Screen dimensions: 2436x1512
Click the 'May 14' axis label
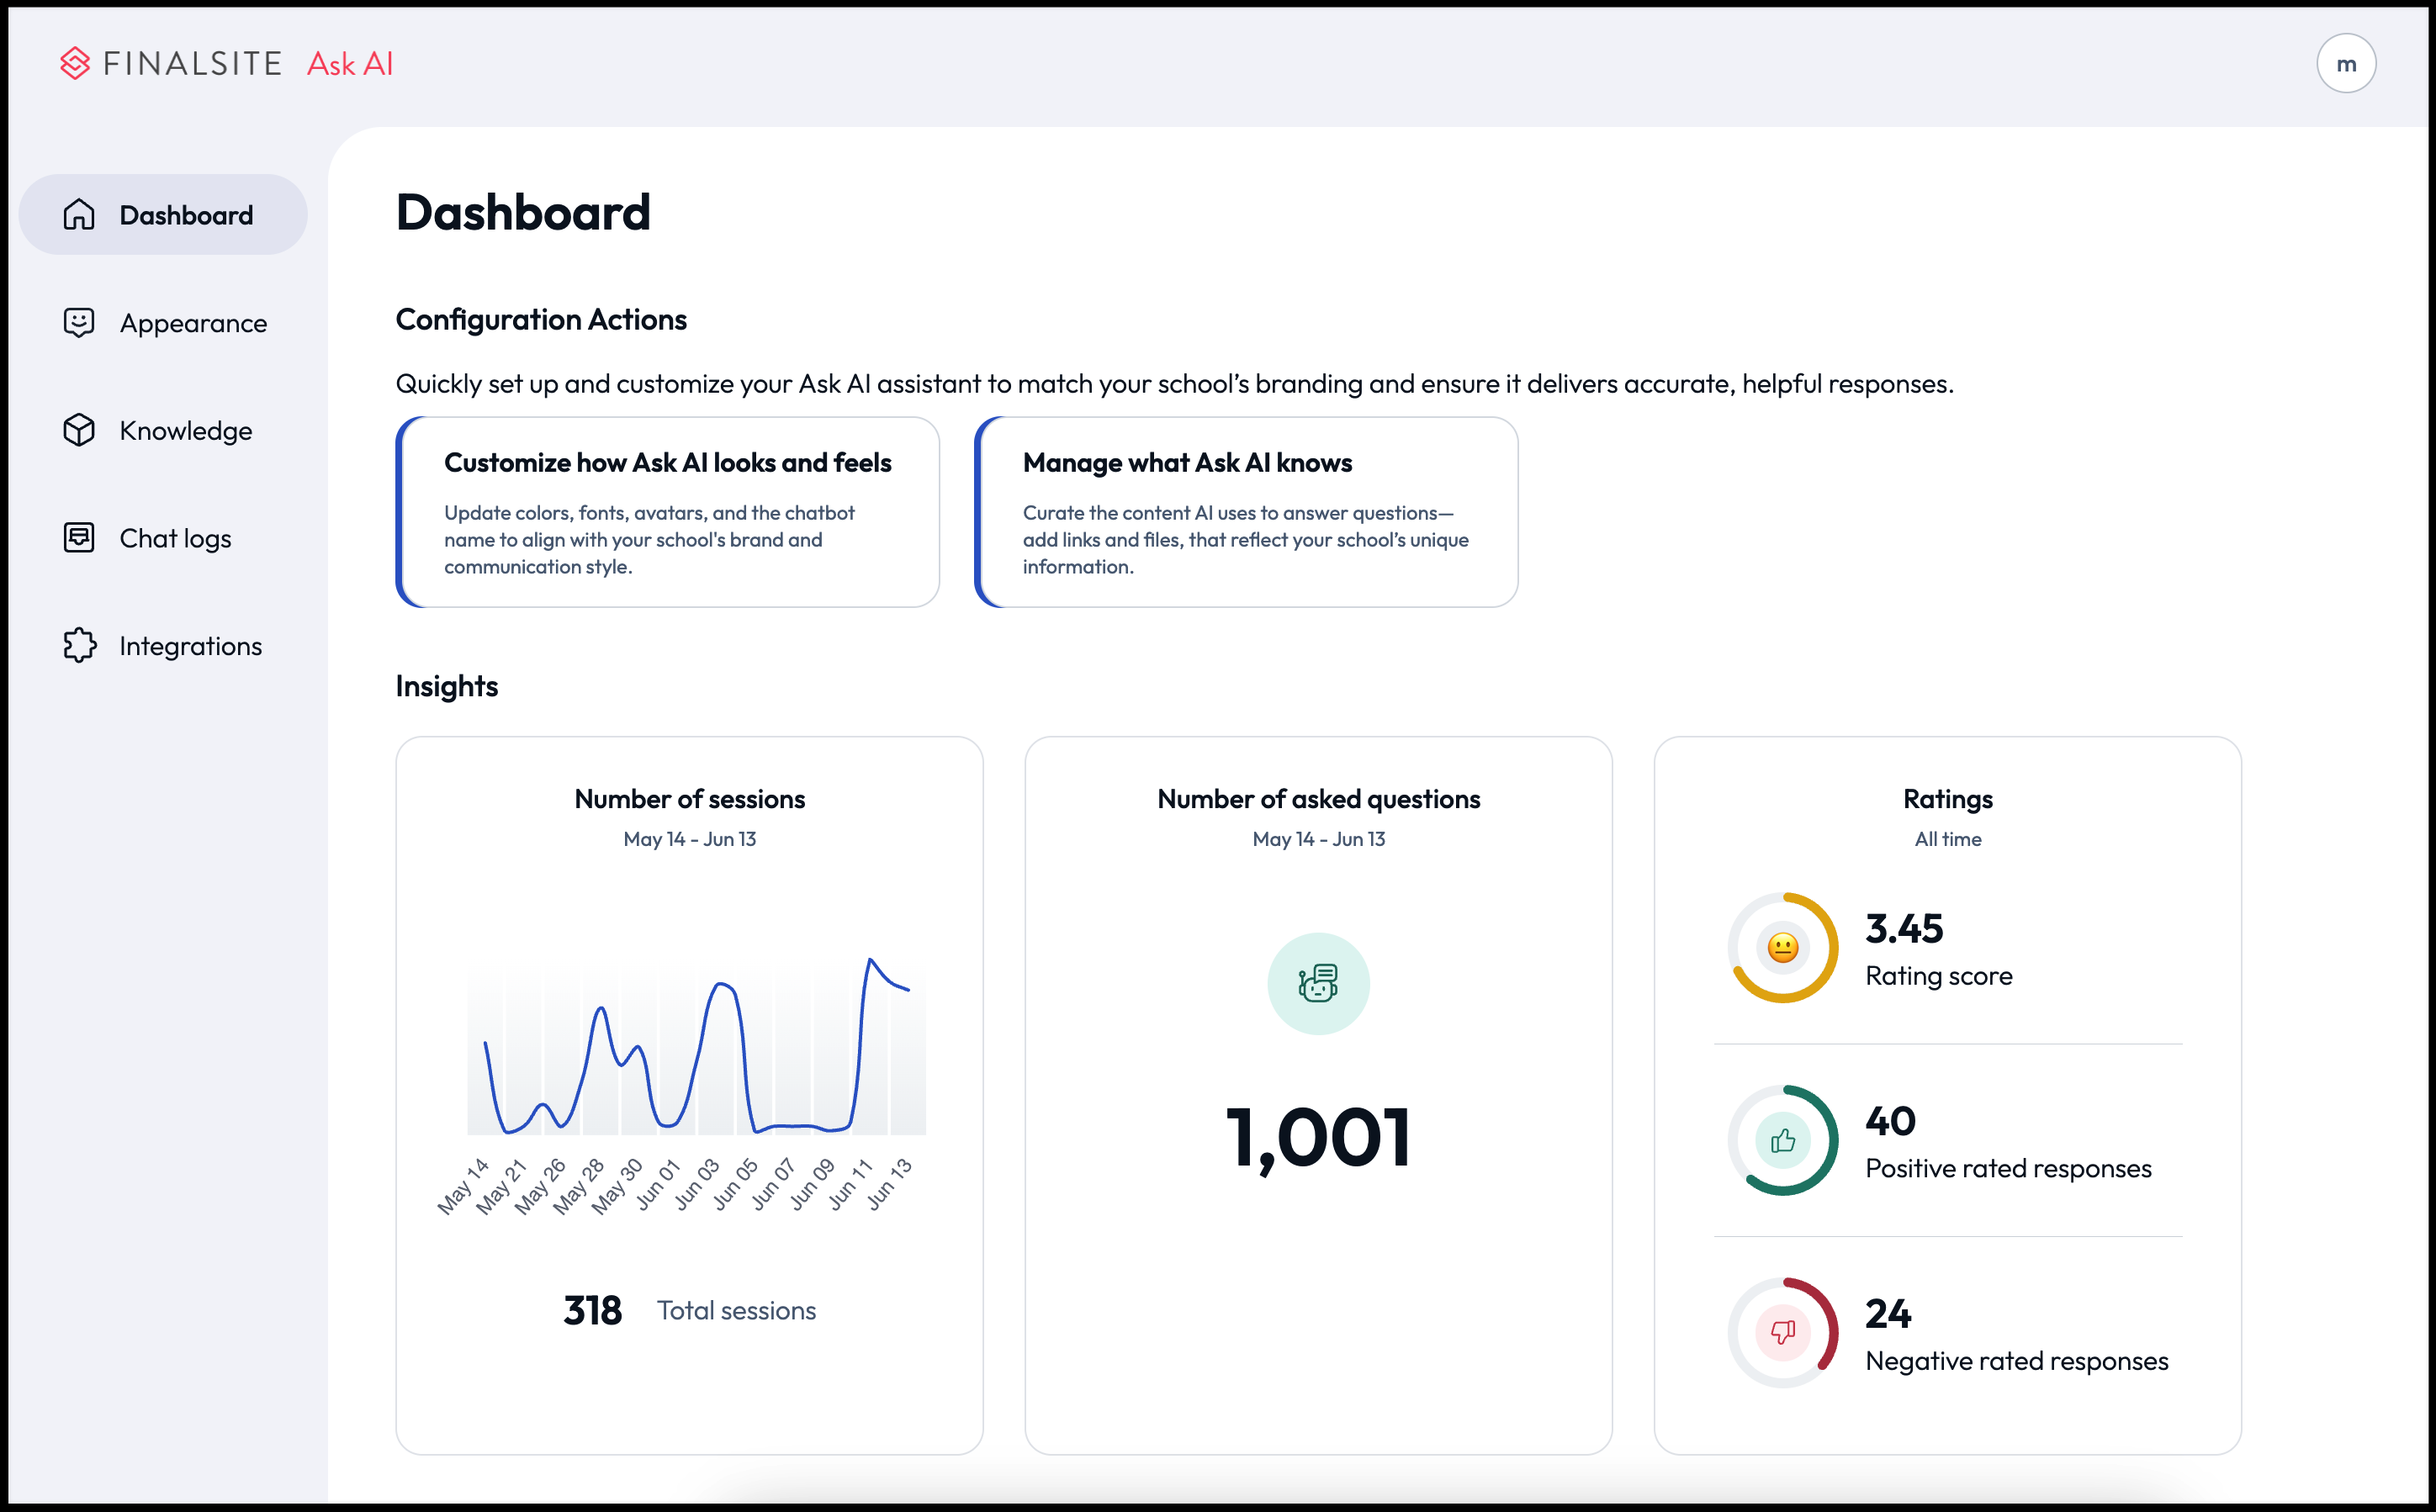463,1186
